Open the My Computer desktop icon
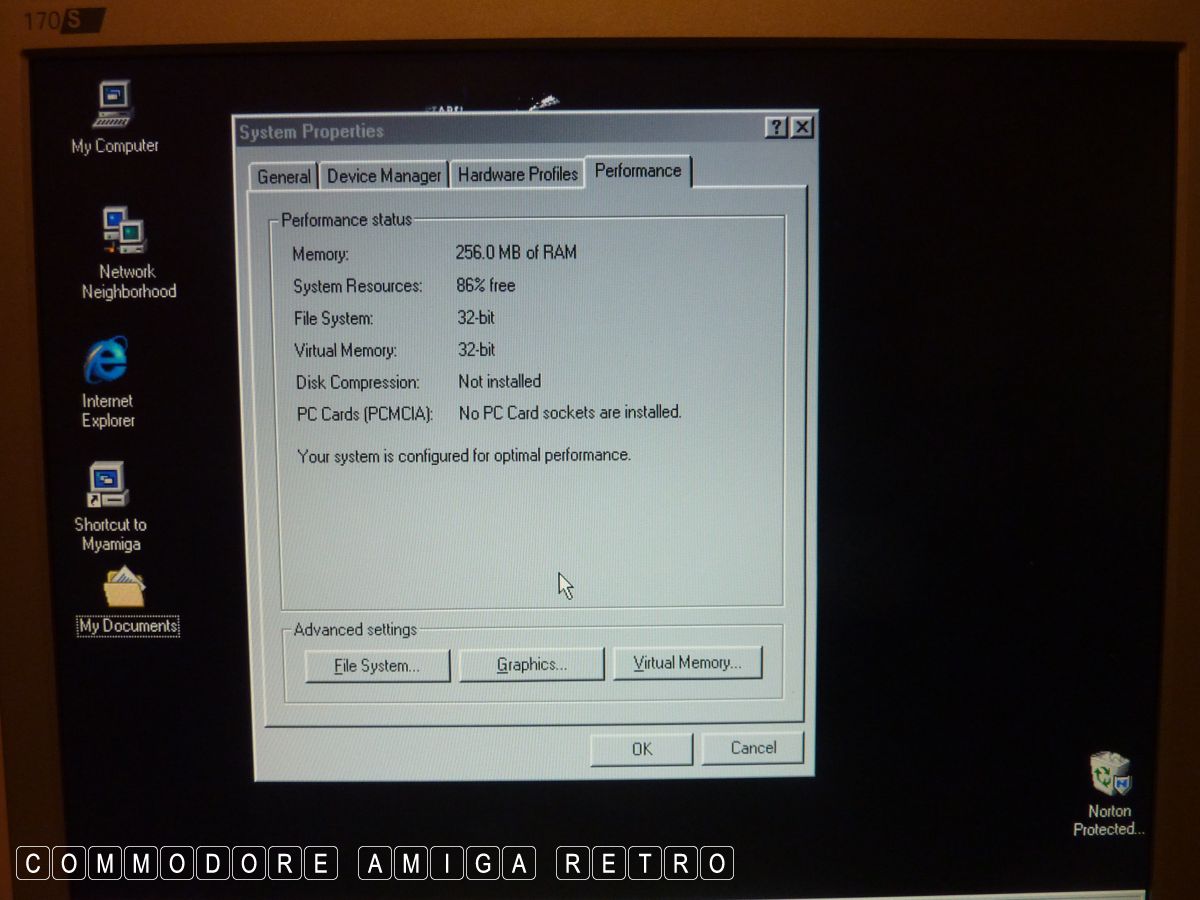 point(115,106)
